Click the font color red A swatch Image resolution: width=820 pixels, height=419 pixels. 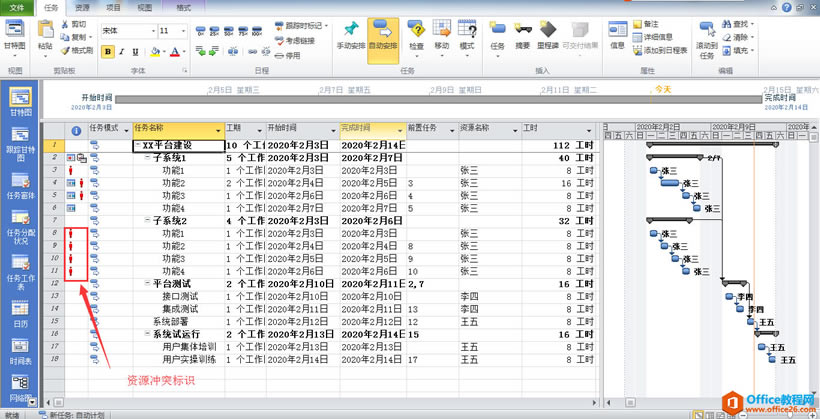pyautogui.click(x=174, y=51)
